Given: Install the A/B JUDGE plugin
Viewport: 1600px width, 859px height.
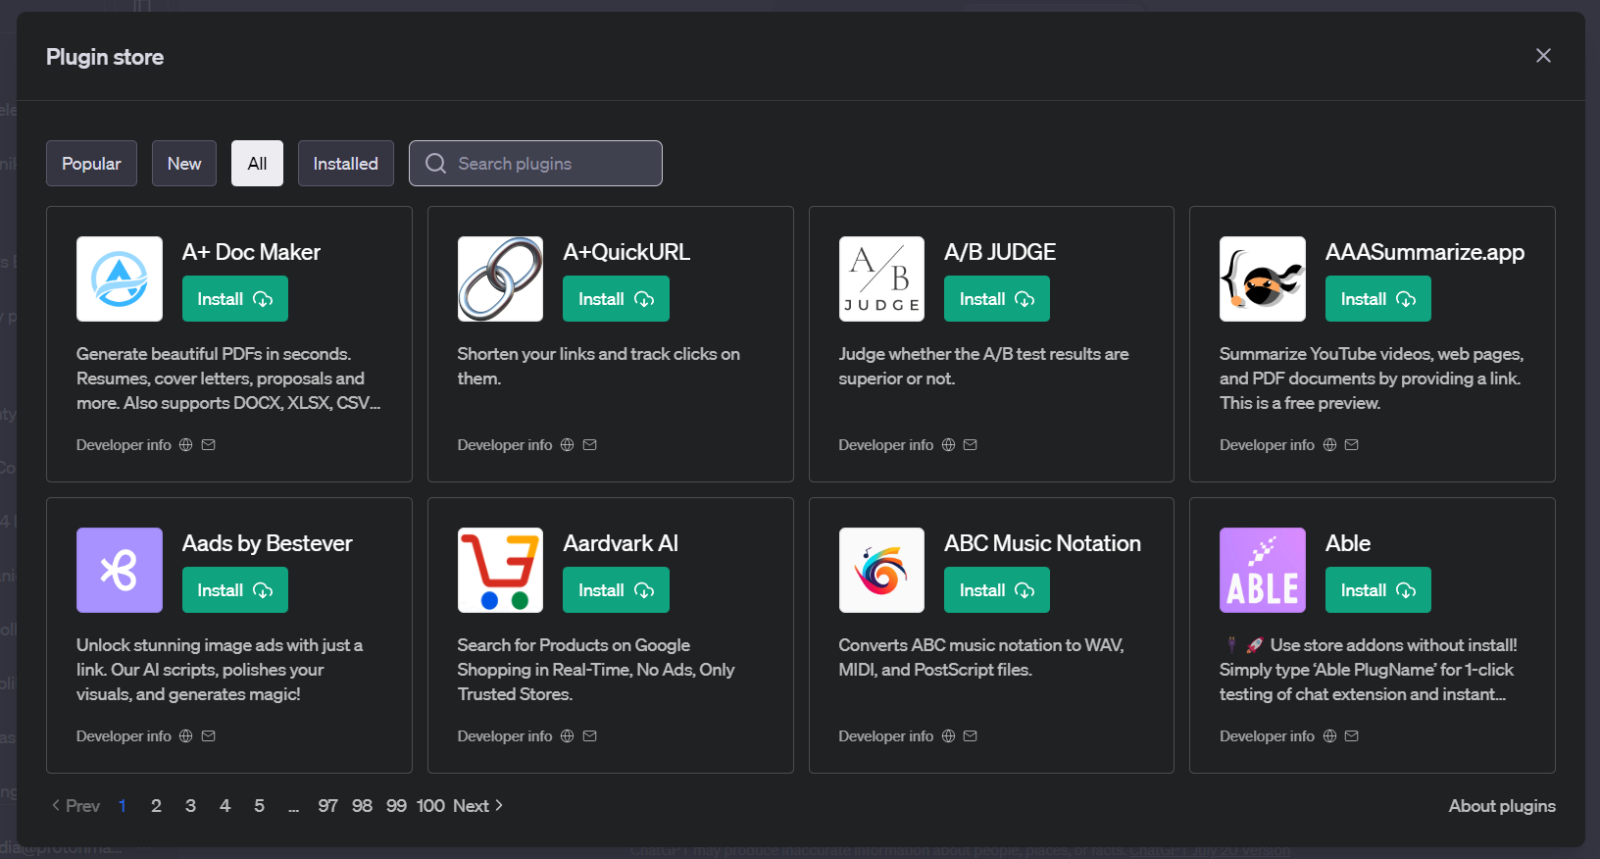Looking at the screenshot, I should [x=996, y=299].
